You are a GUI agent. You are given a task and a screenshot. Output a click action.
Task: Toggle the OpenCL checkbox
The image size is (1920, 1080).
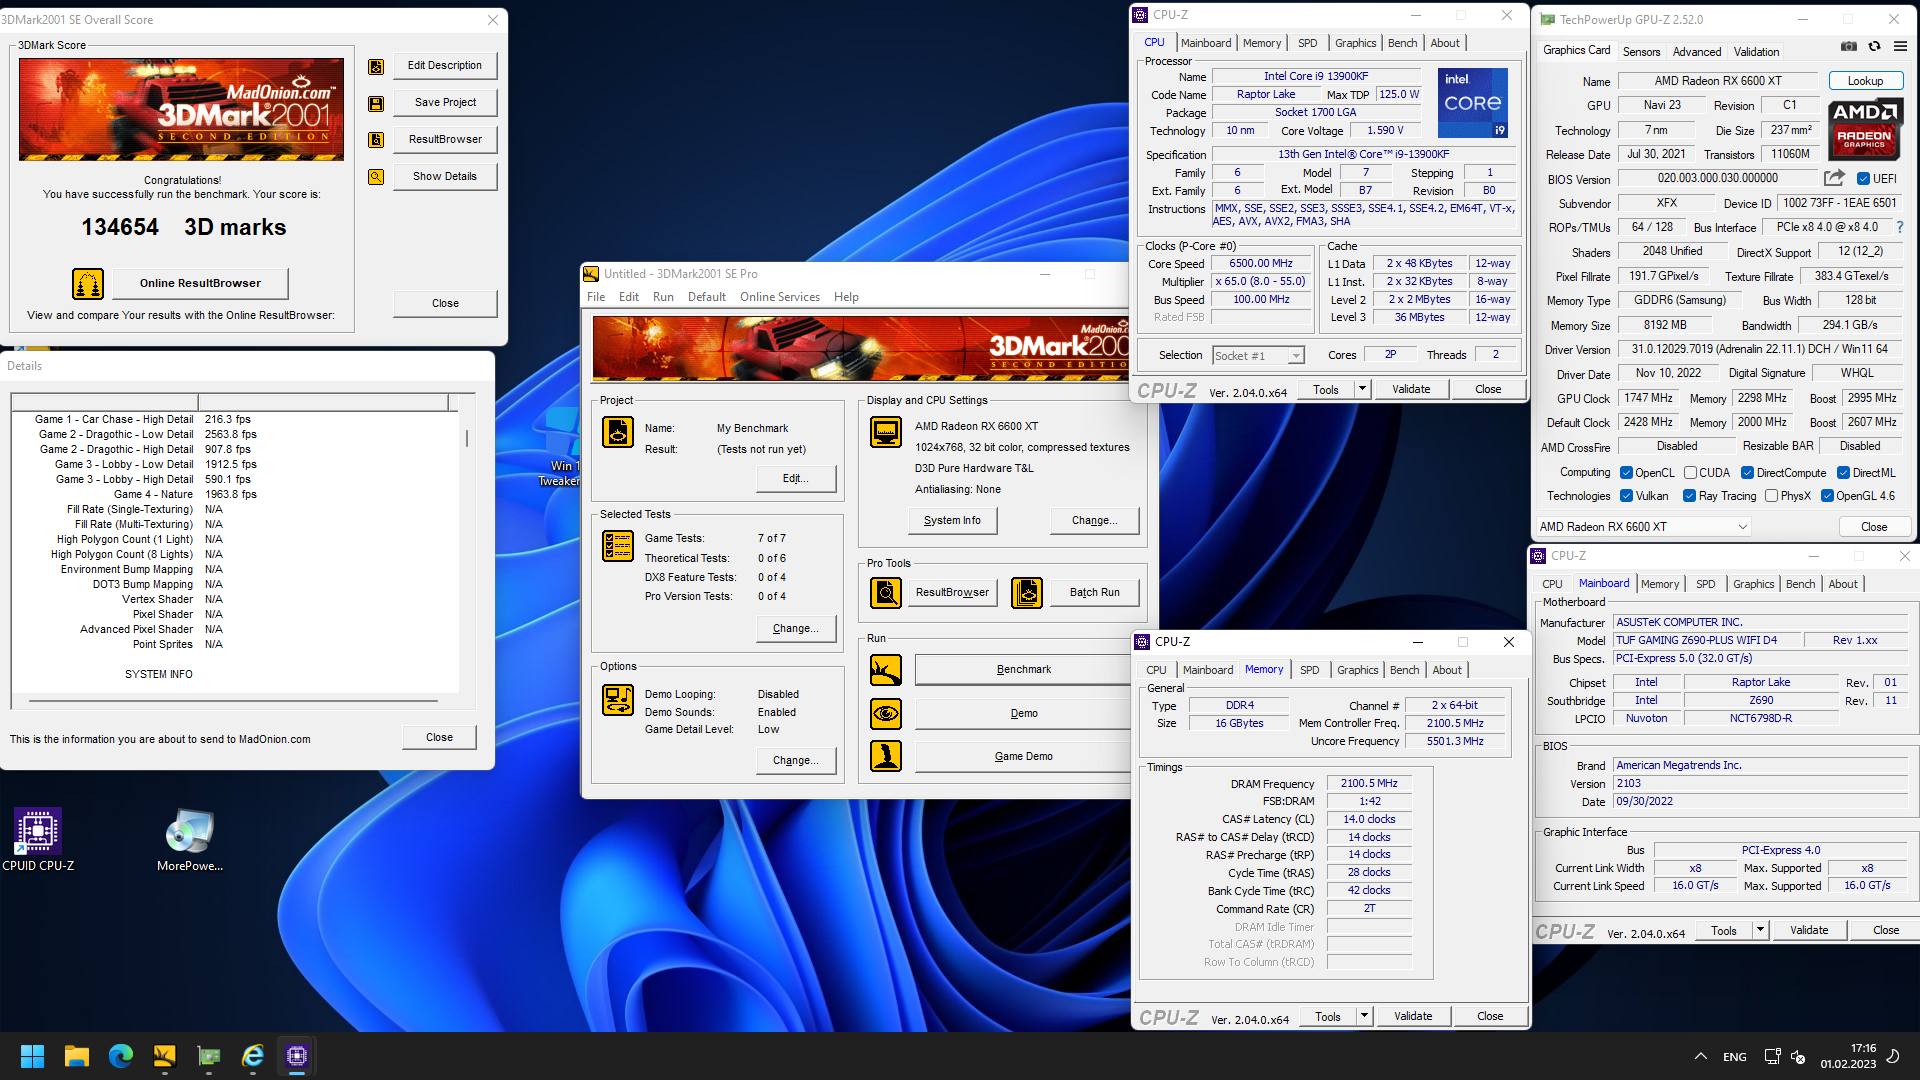point(1626,473)
